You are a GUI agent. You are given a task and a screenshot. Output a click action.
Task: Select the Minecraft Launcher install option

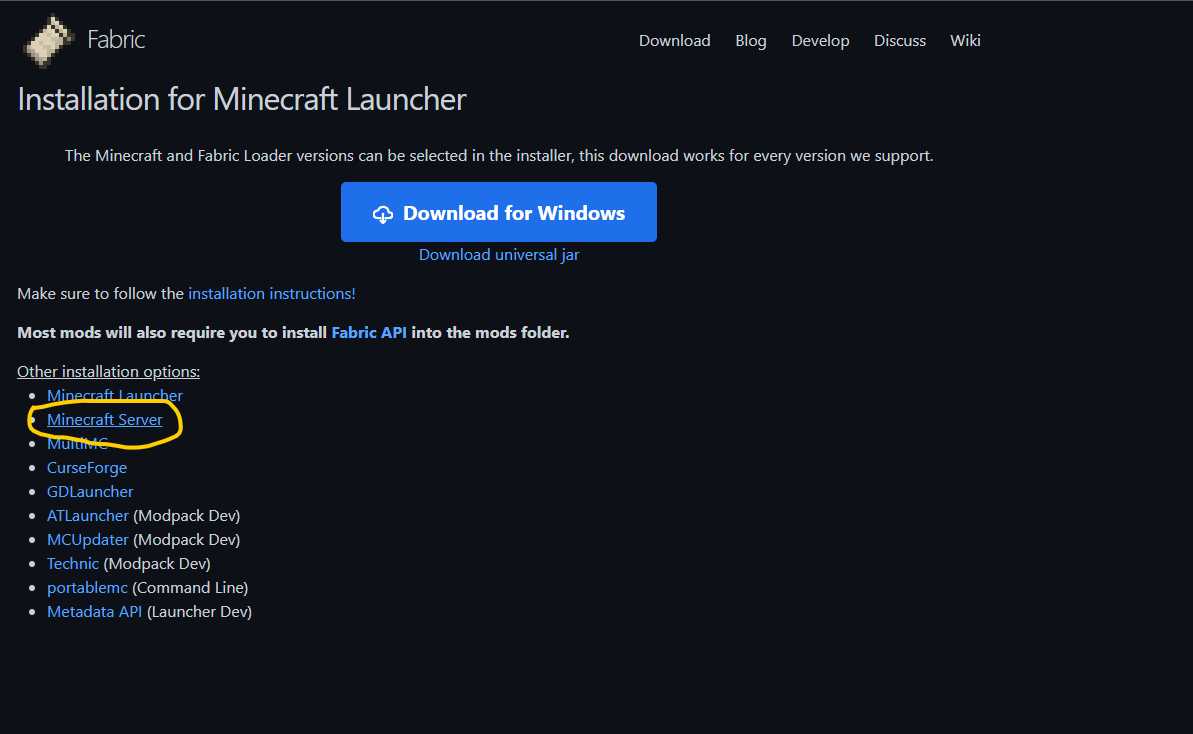115,396
